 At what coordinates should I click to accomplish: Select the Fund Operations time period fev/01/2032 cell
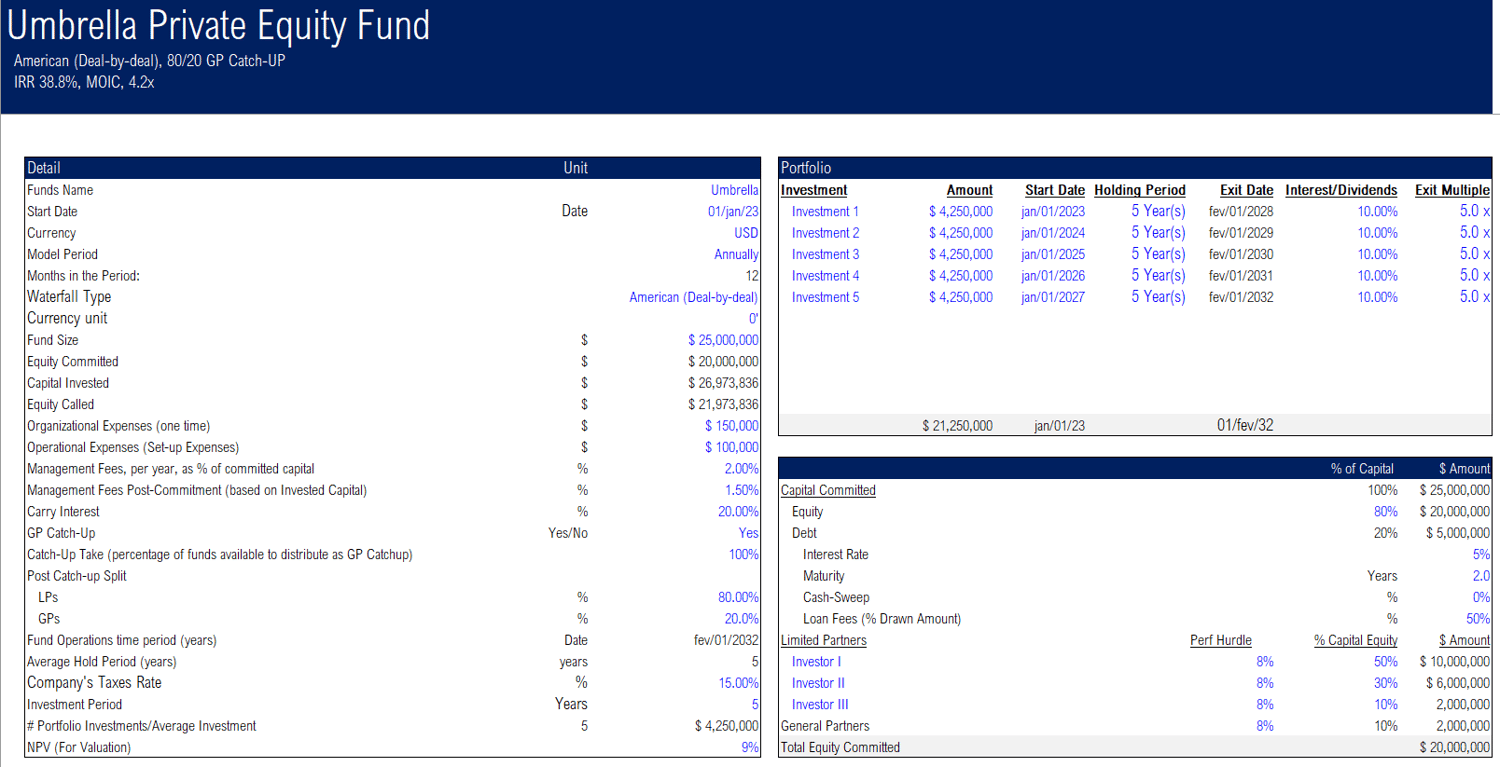point(726,640)
